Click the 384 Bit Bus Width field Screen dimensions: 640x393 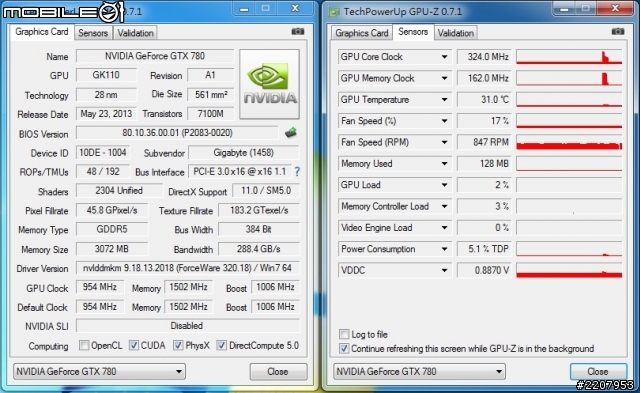pyautogui.click(x=259, y=229)
